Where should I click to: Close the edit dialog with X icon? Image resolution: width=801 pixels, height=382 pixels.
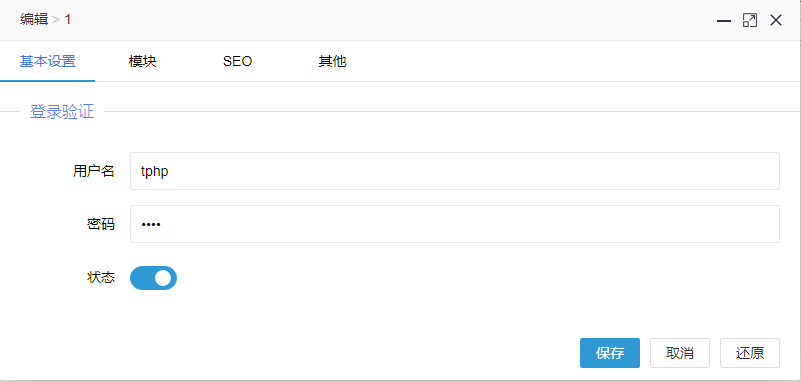tap(776, 20)
